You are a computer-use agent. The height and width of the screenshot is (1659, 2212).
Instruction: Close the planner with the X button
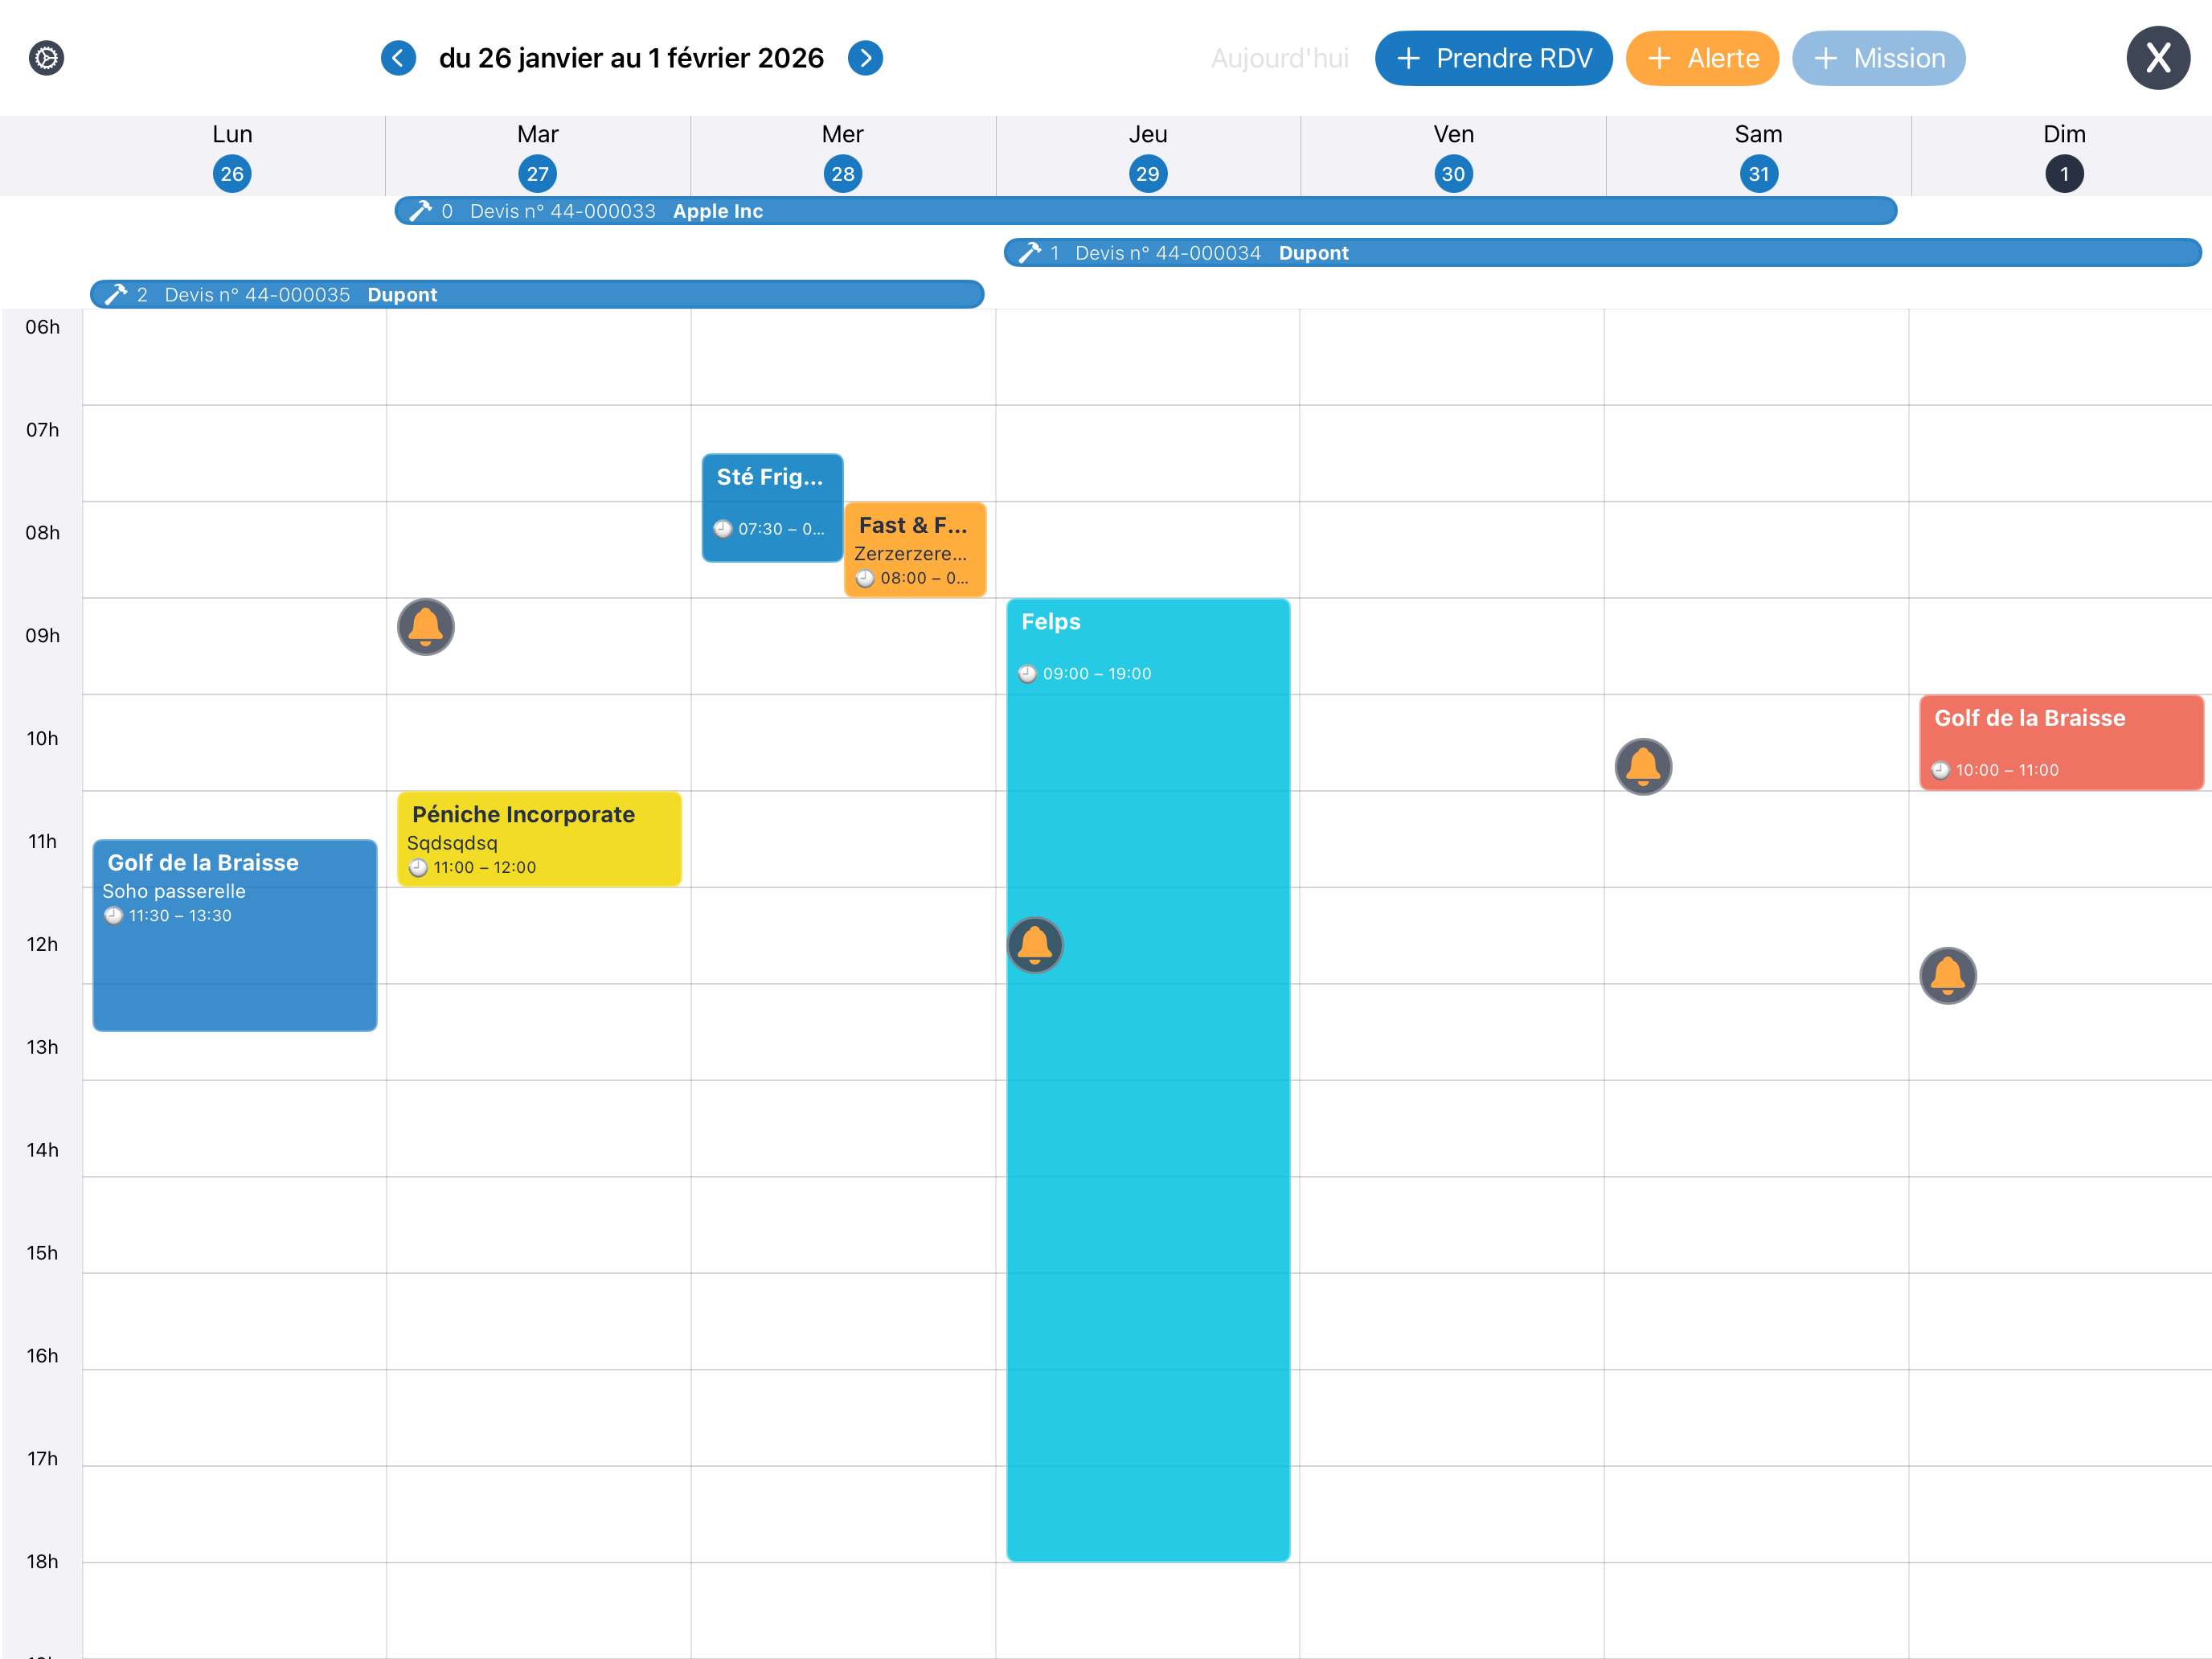click(2157, 58)
